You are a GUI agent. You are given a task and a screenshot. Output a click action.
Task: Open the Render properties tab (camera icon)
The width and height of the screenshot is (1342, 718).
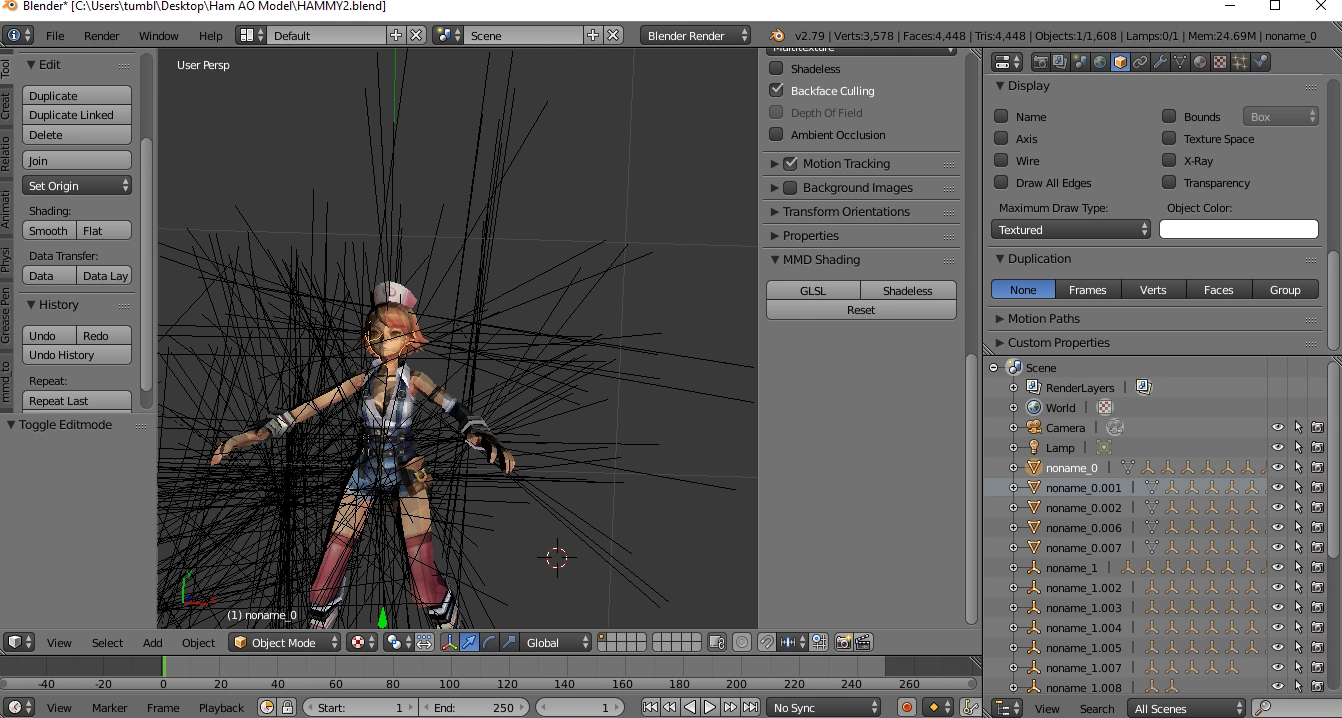1040,62
